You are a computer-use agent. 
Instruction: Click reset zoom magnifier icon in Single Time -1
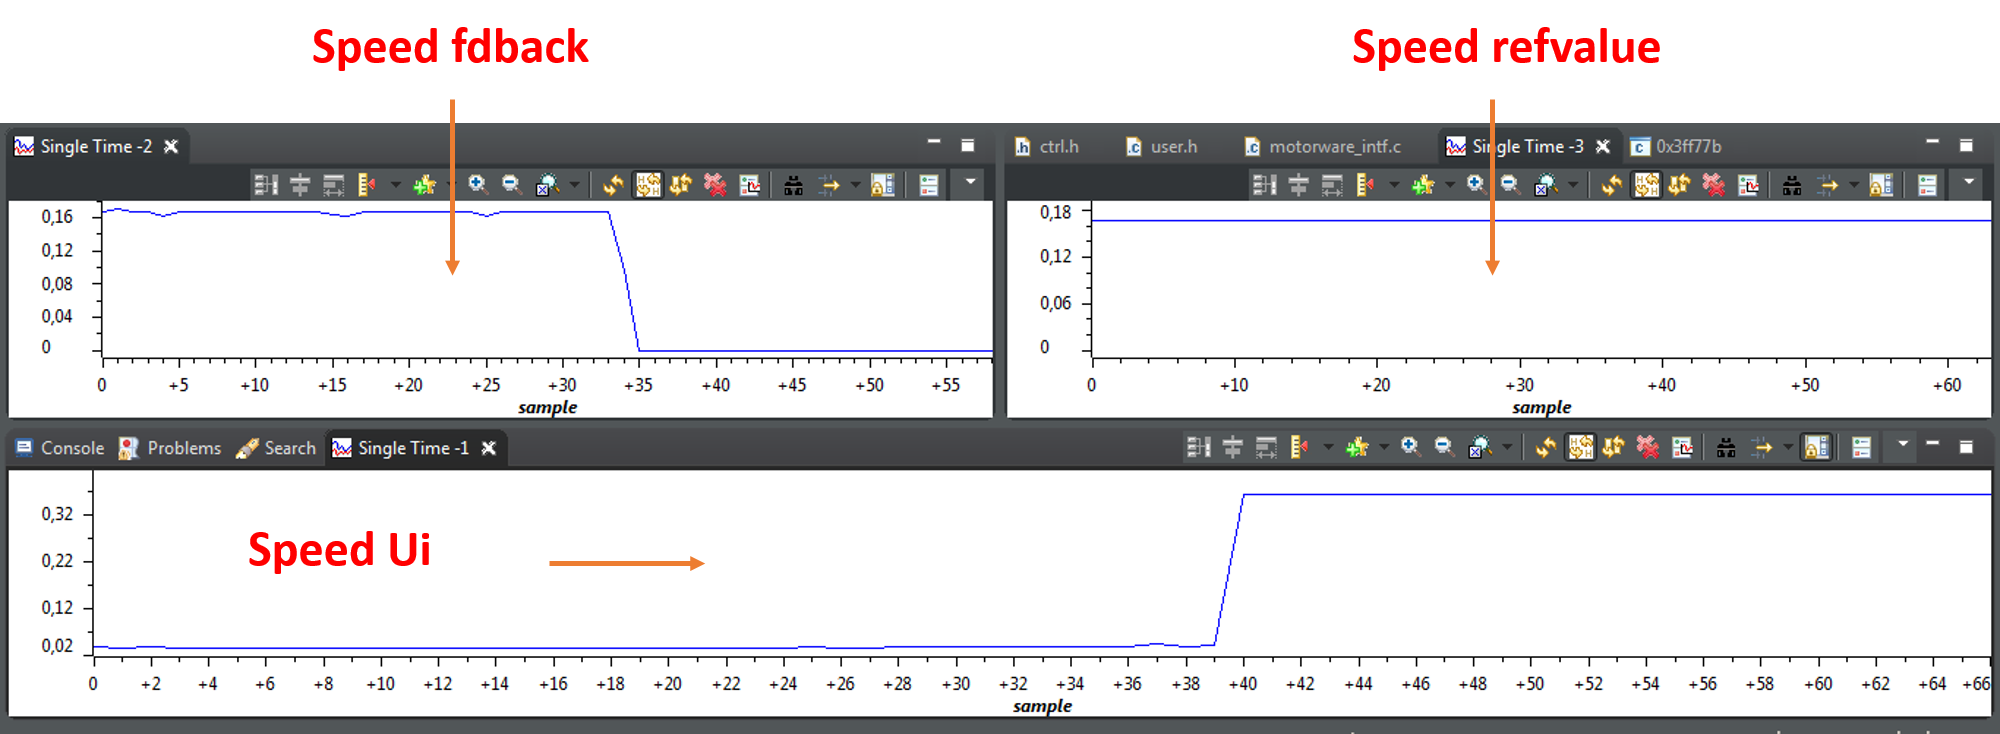click(1479, 447)
